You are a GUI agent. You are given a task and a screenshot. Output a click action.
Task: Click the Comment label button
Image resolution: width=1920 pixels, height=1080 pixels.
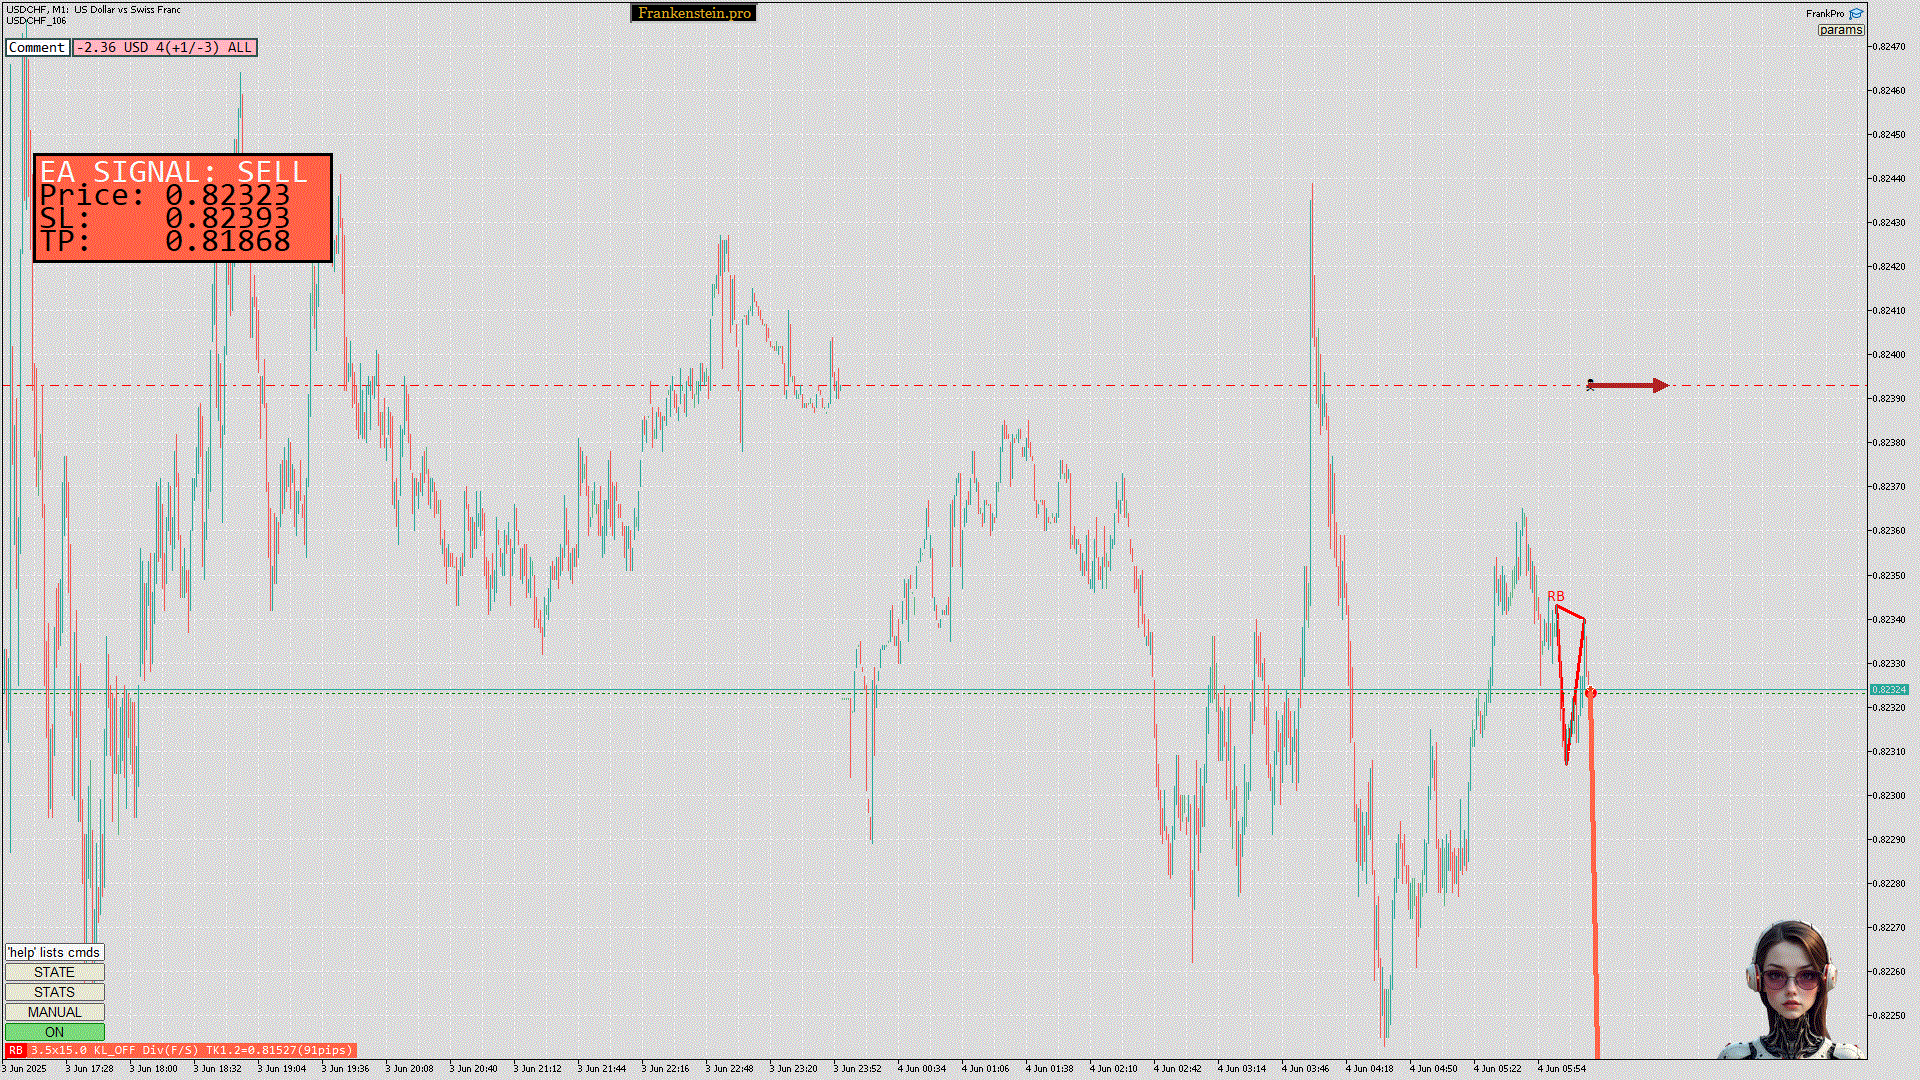(37, 47)
